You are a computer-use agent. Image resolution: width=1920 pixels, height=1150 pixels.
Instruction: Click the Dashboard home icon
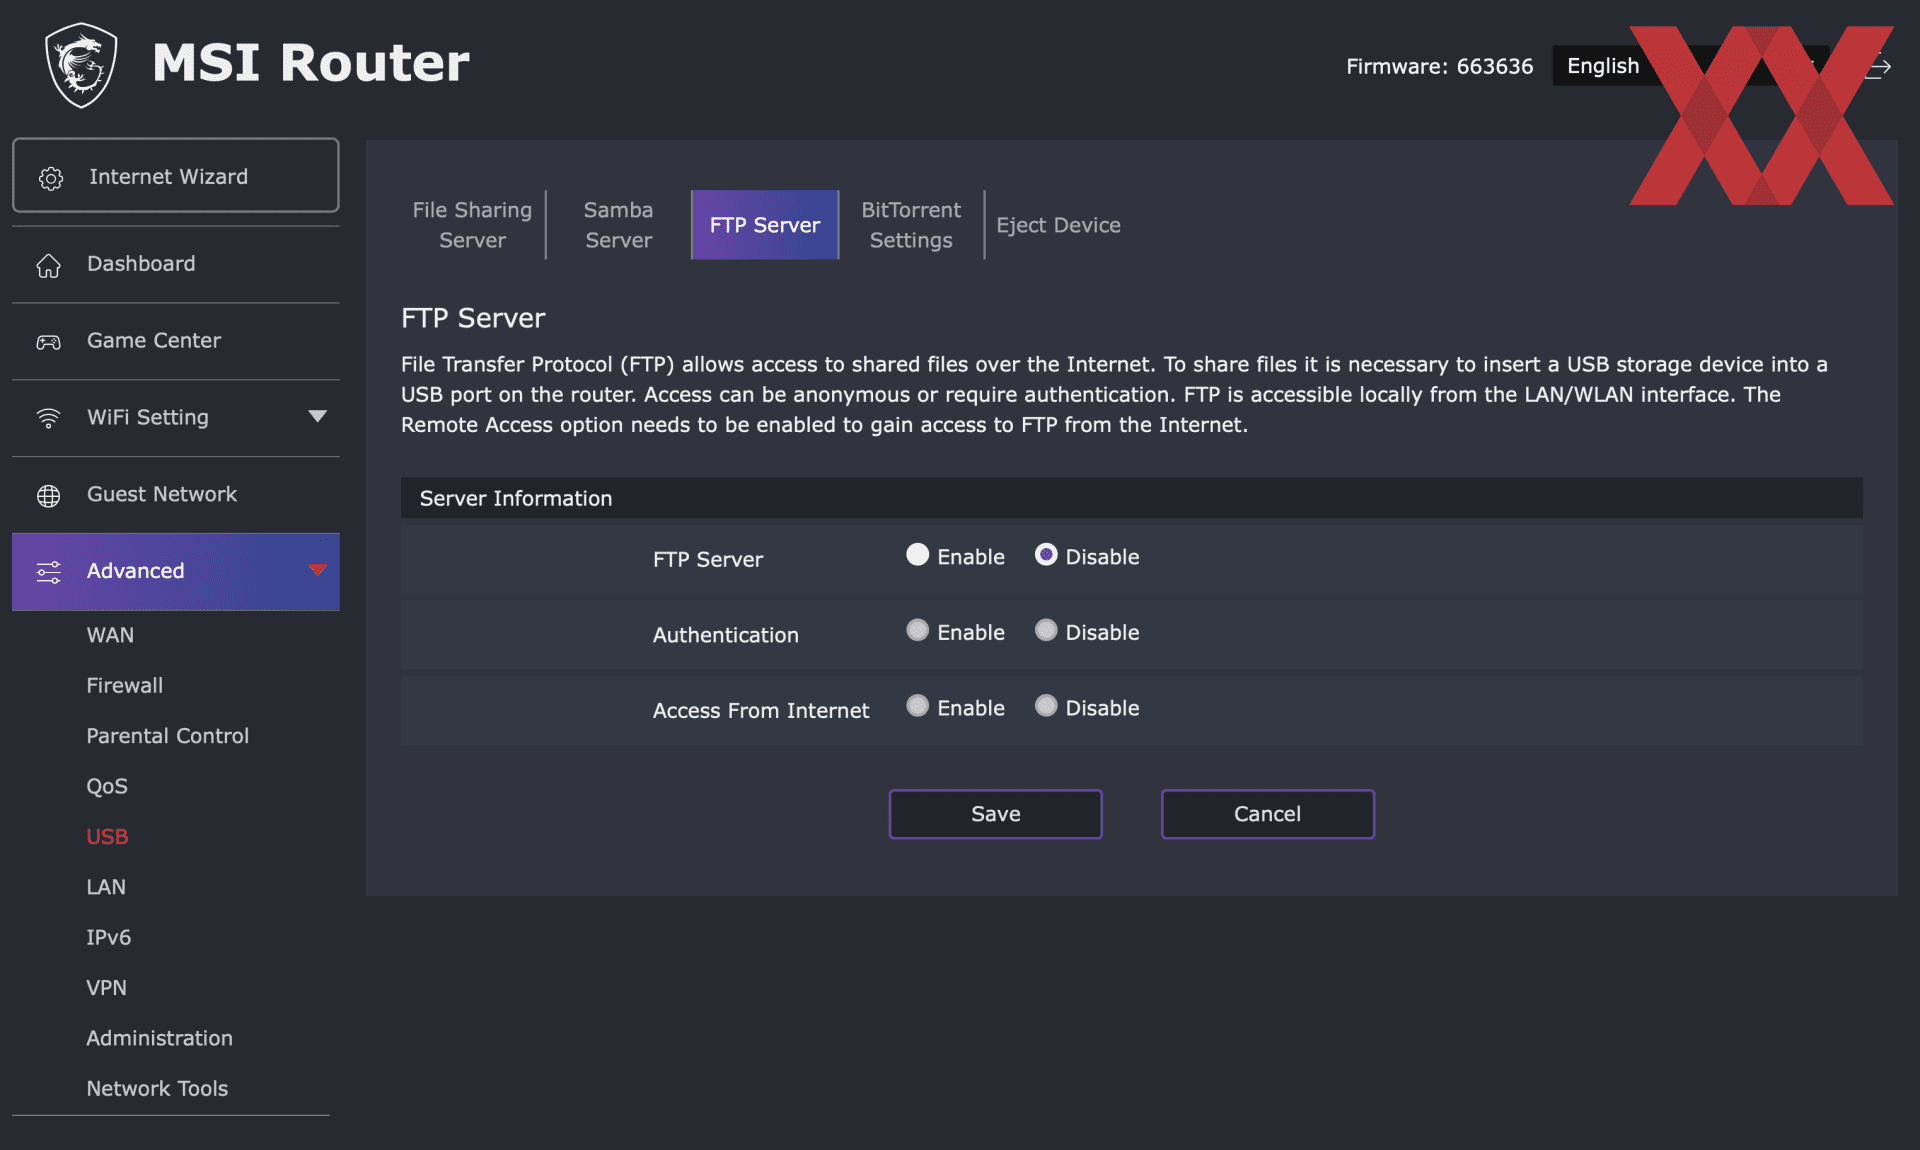[x=49, y=265]
